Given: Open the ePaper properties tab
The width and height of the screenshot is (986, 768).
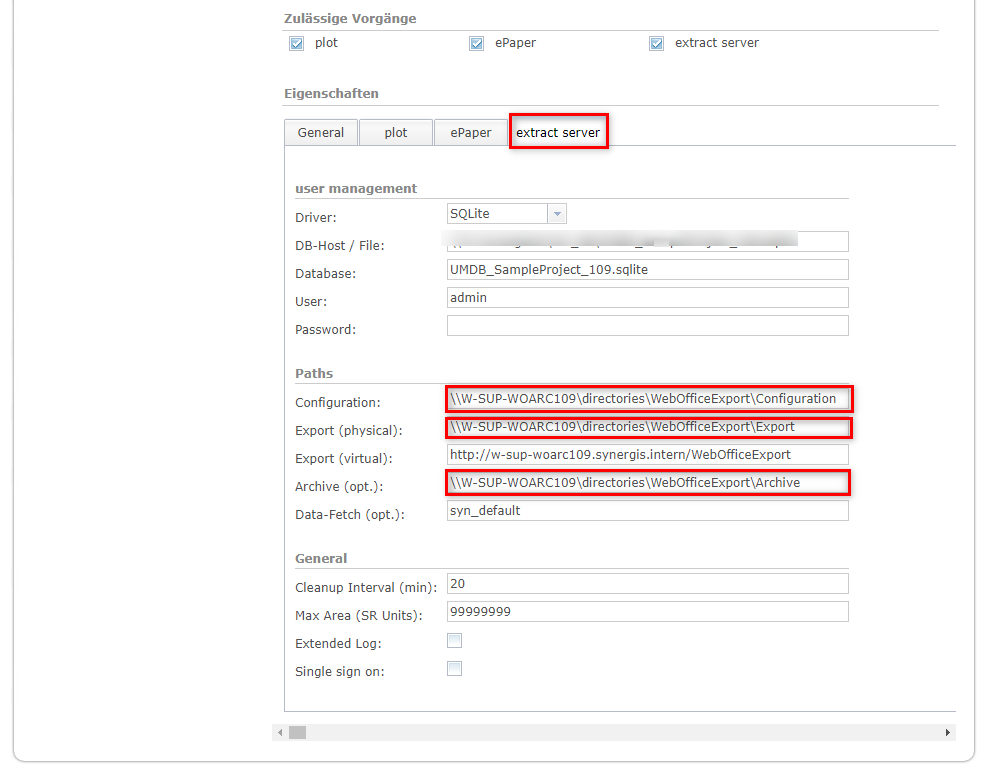Looking at the screenshot, I should pyautogui.click(x=470, y=132).
